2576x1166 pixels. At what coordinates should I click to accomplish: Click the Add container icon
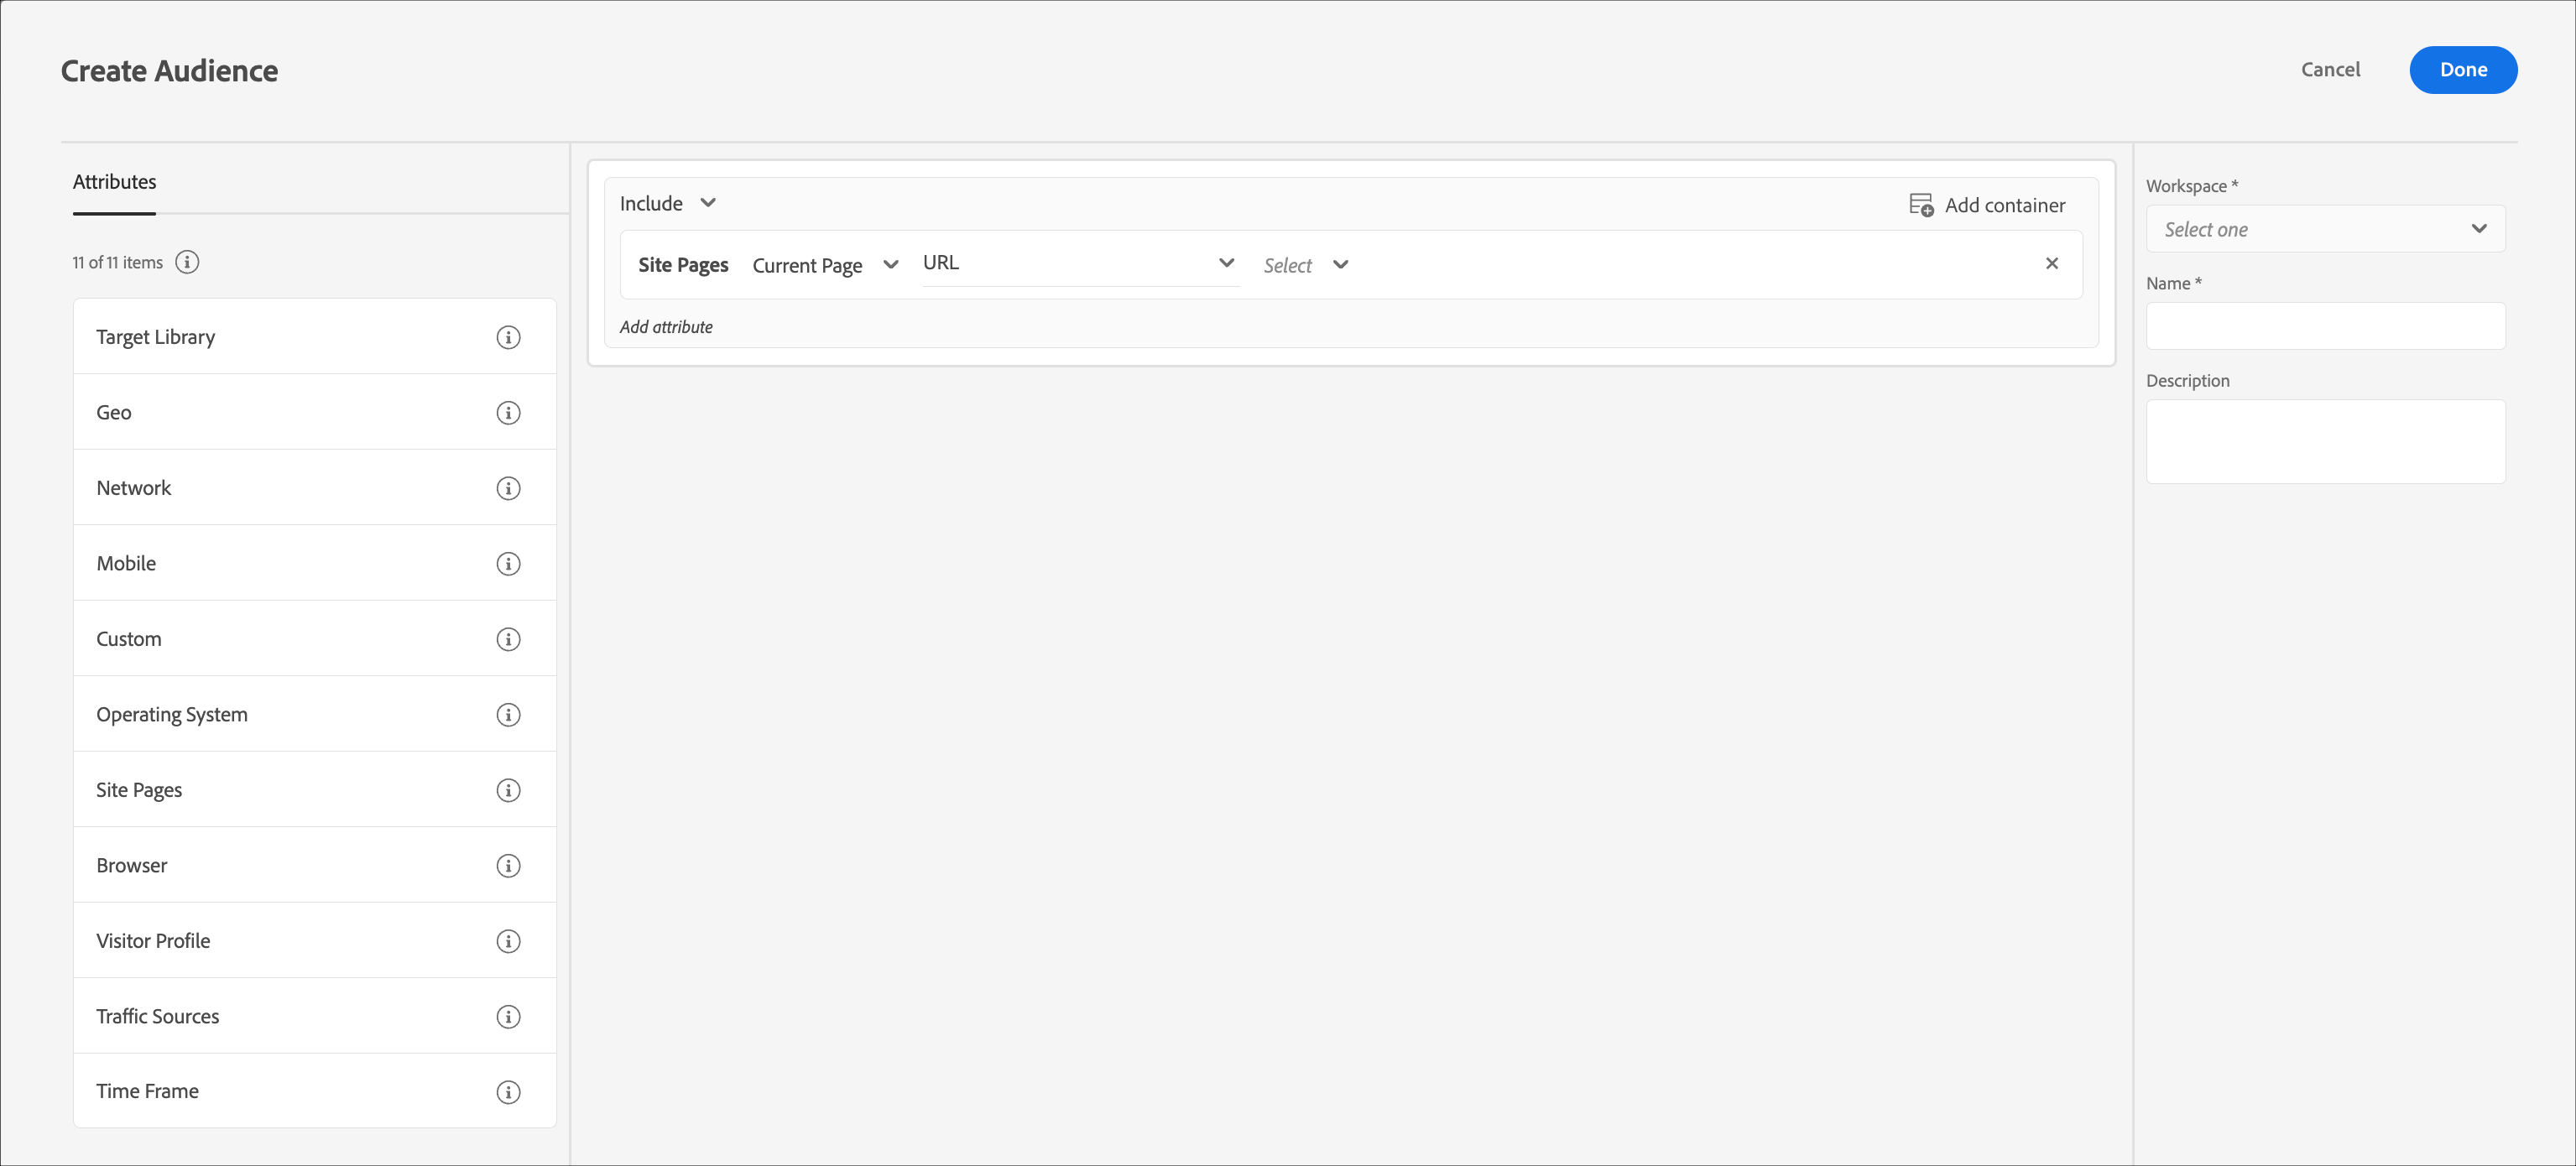click(x=1921, y=205)
